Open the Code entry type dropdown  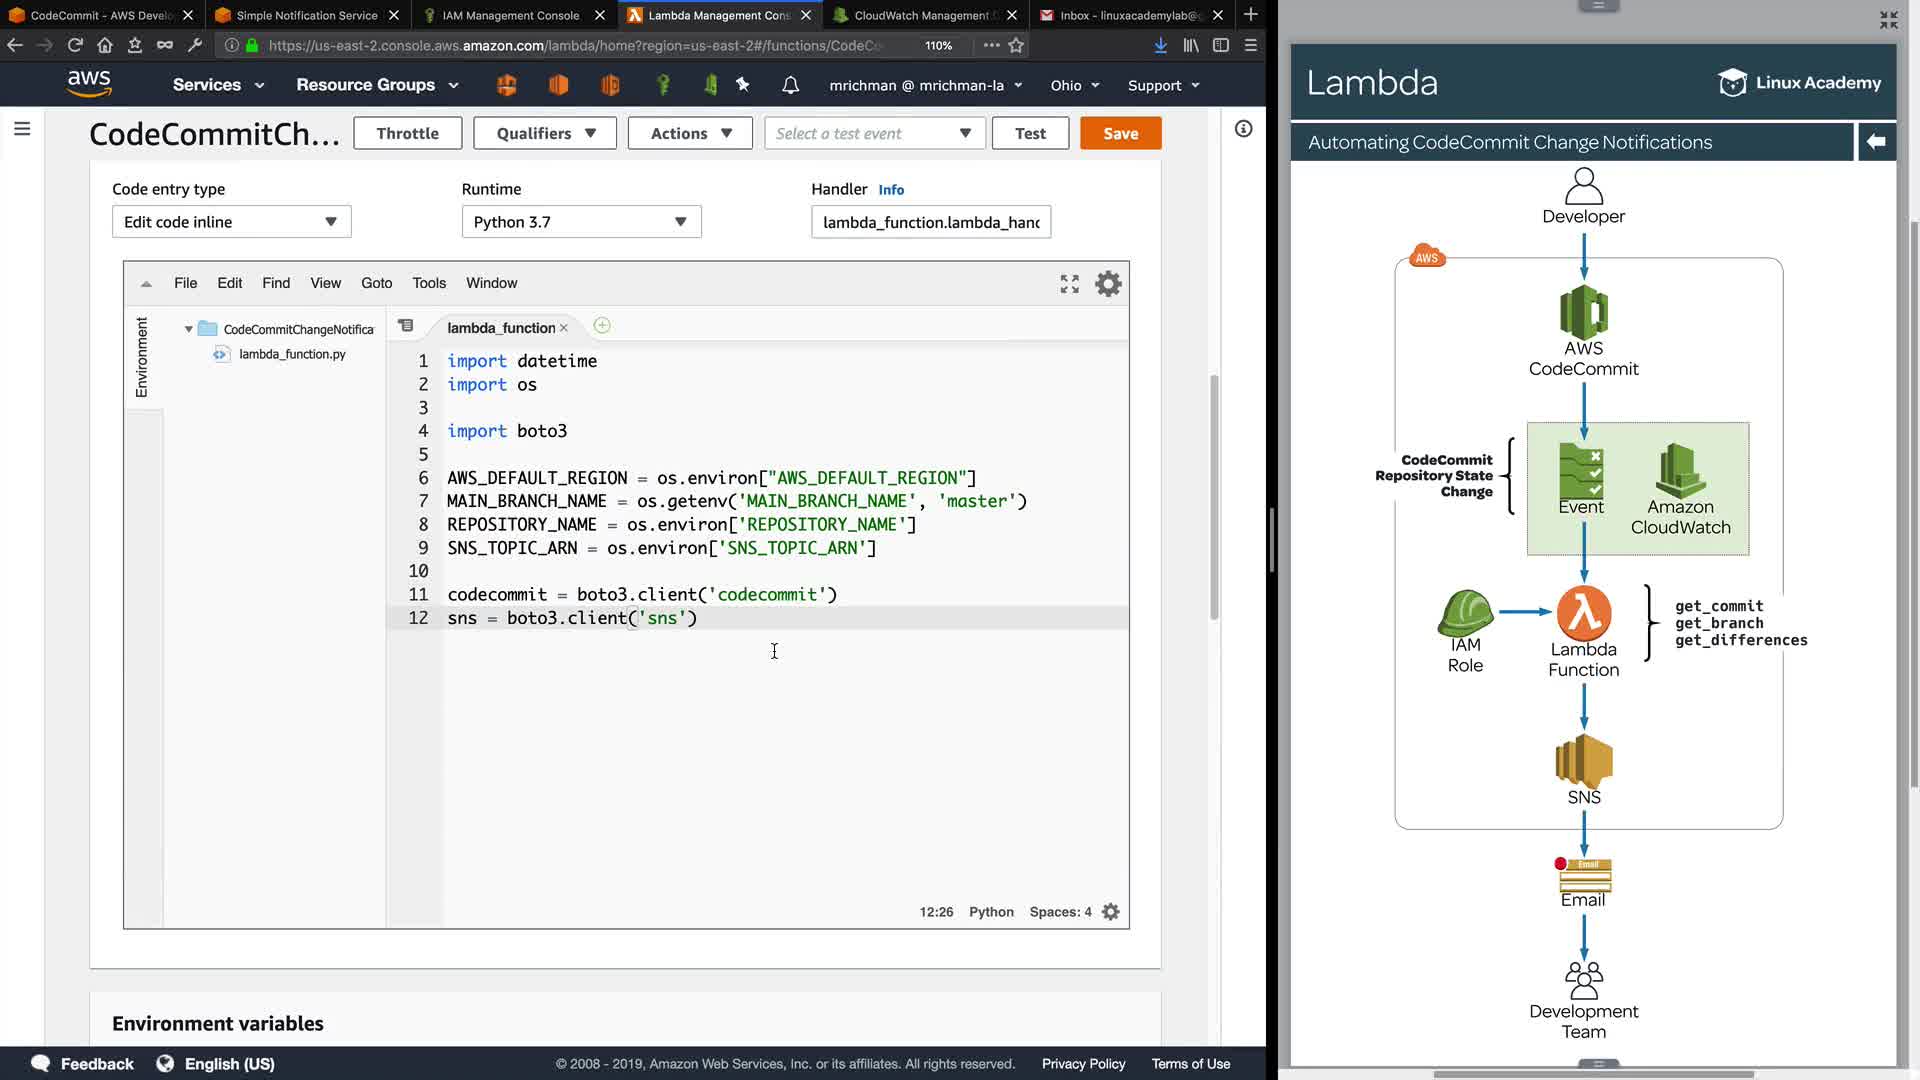coord(231,222)
